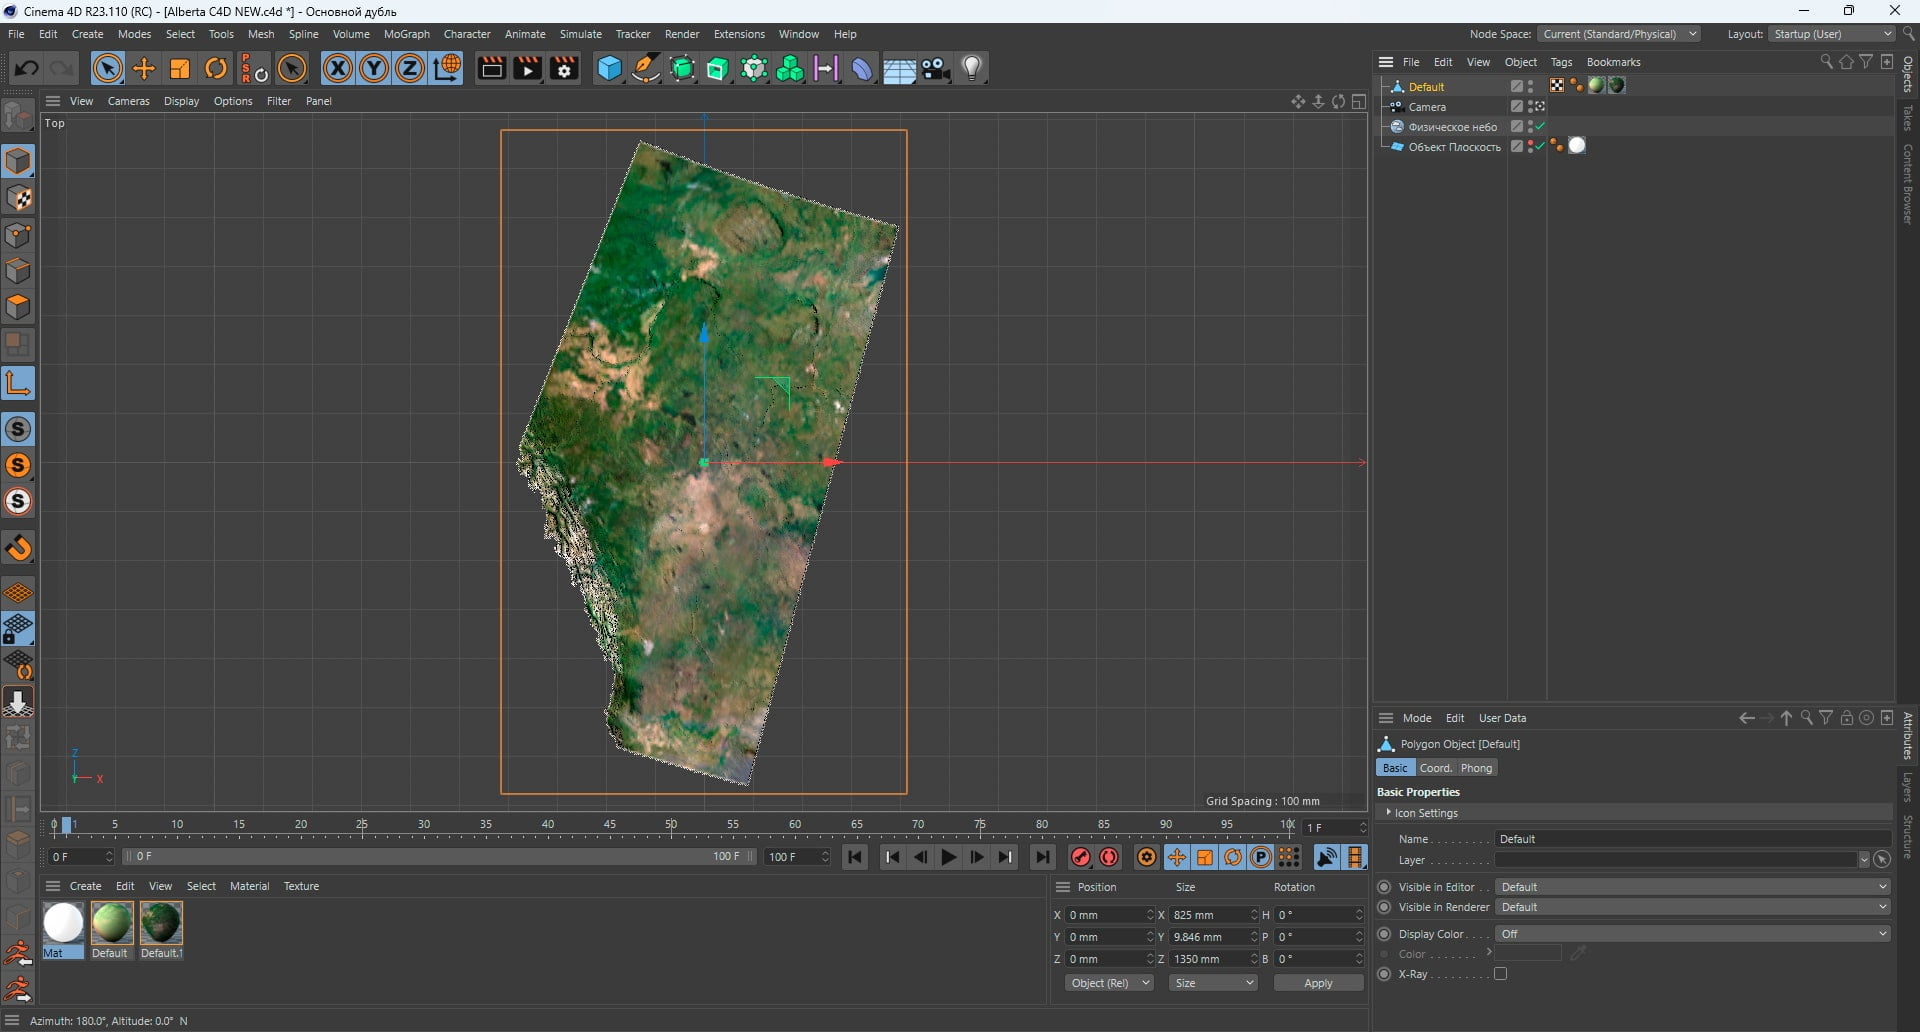The image size is (1920, 1032).
Task: Click the Name input field
Action: (x=1694, y=839)
